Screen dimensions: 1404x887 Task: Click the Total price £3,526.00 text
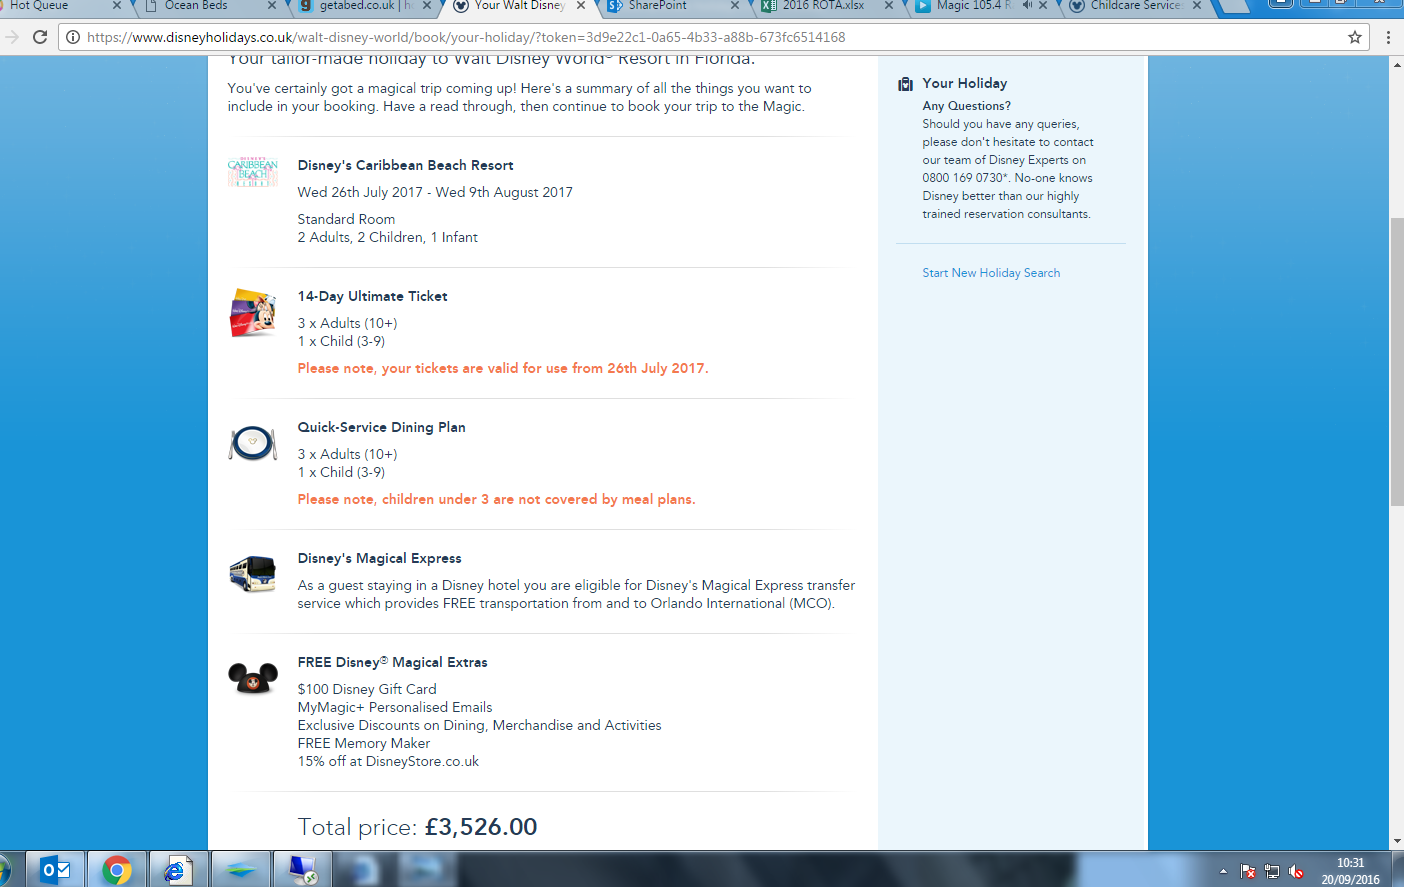[x=417, y=827]
